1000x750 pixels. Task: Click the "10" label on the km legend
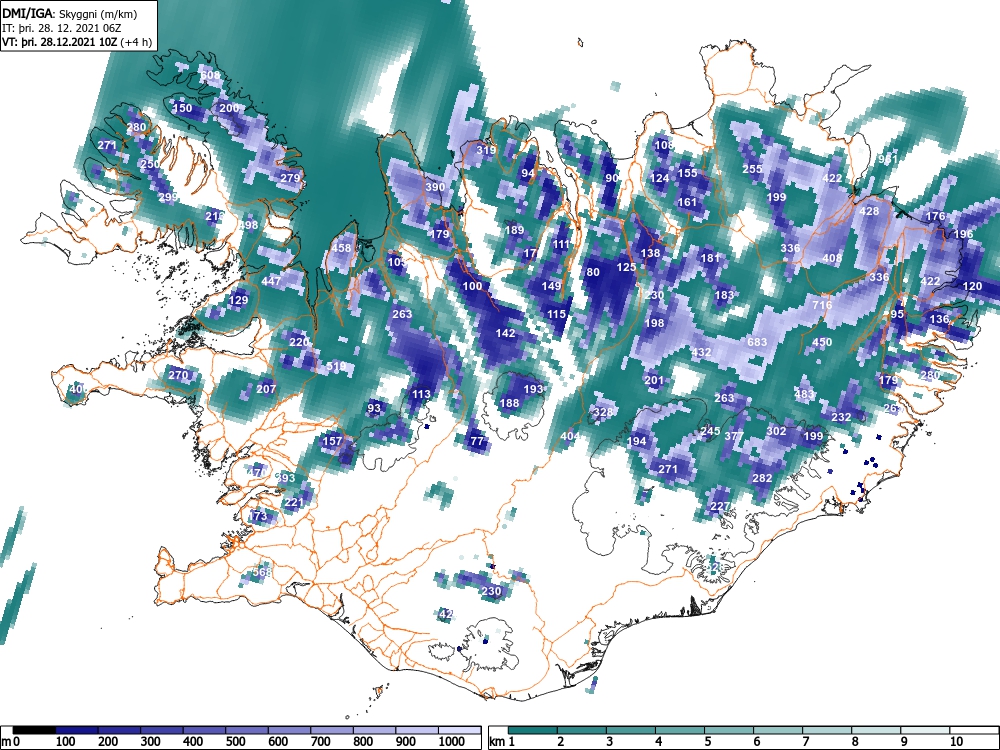point(955,742)
